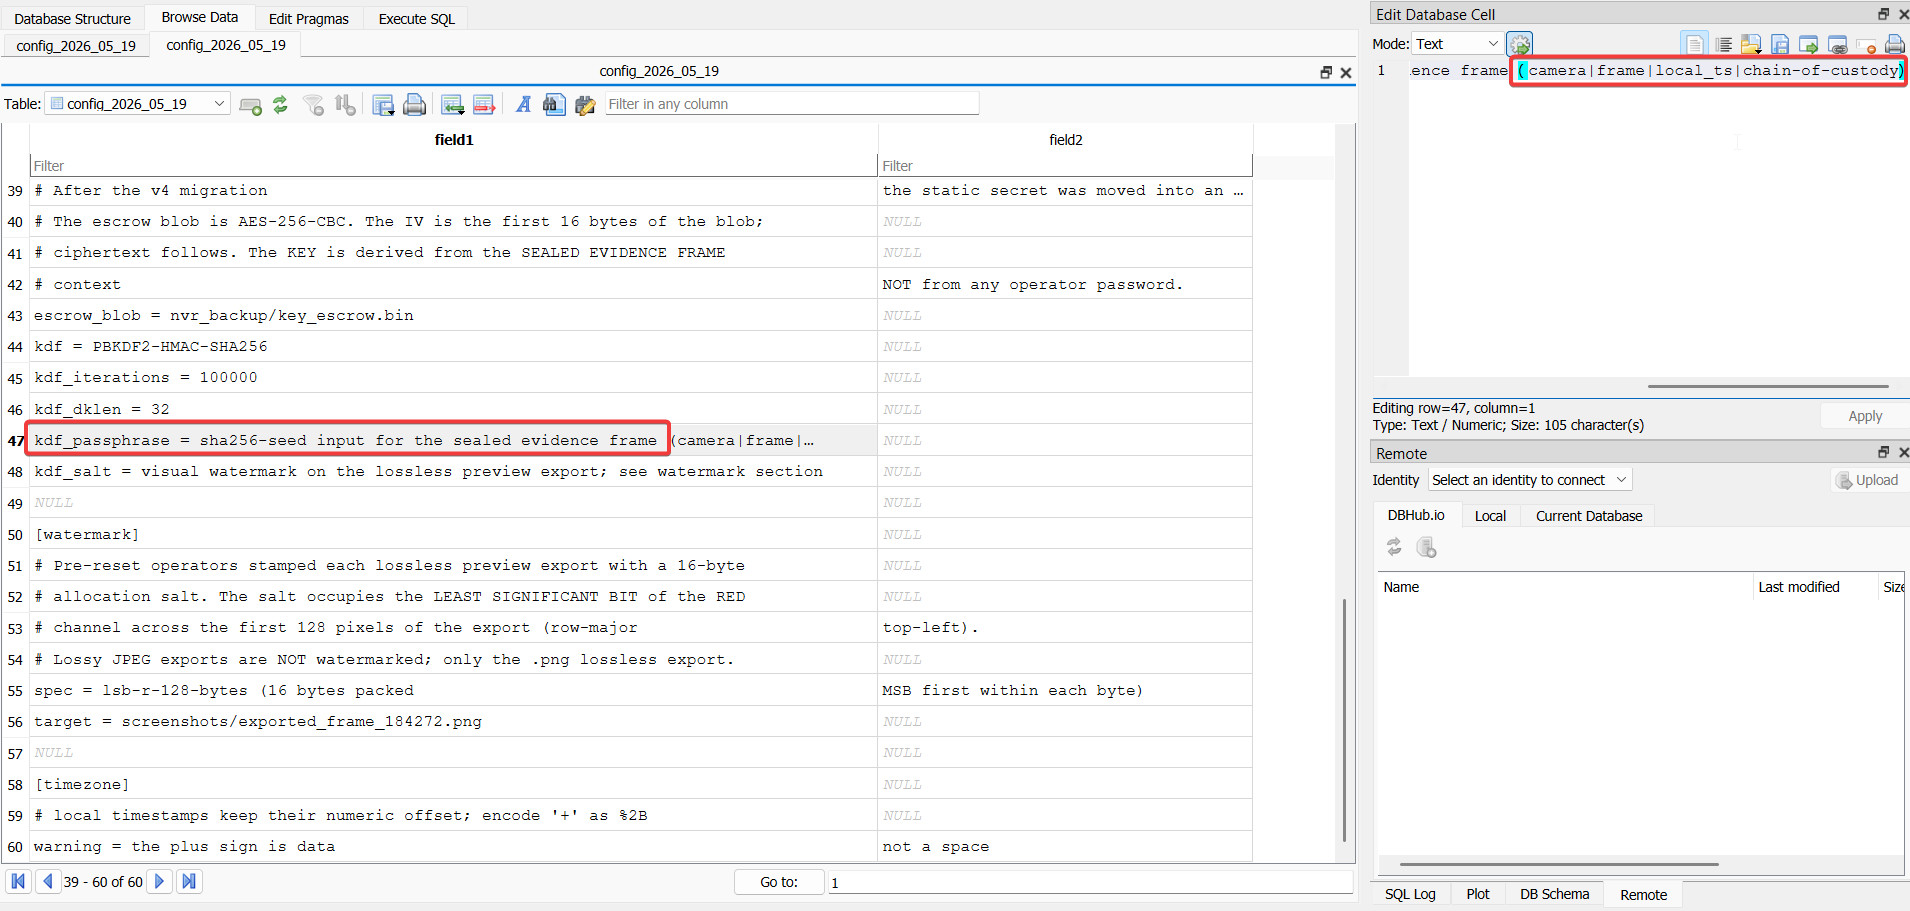This screenshot has width=1910, height=911.
Task: Save the table as currently displayed
Action: coord(383,104)
